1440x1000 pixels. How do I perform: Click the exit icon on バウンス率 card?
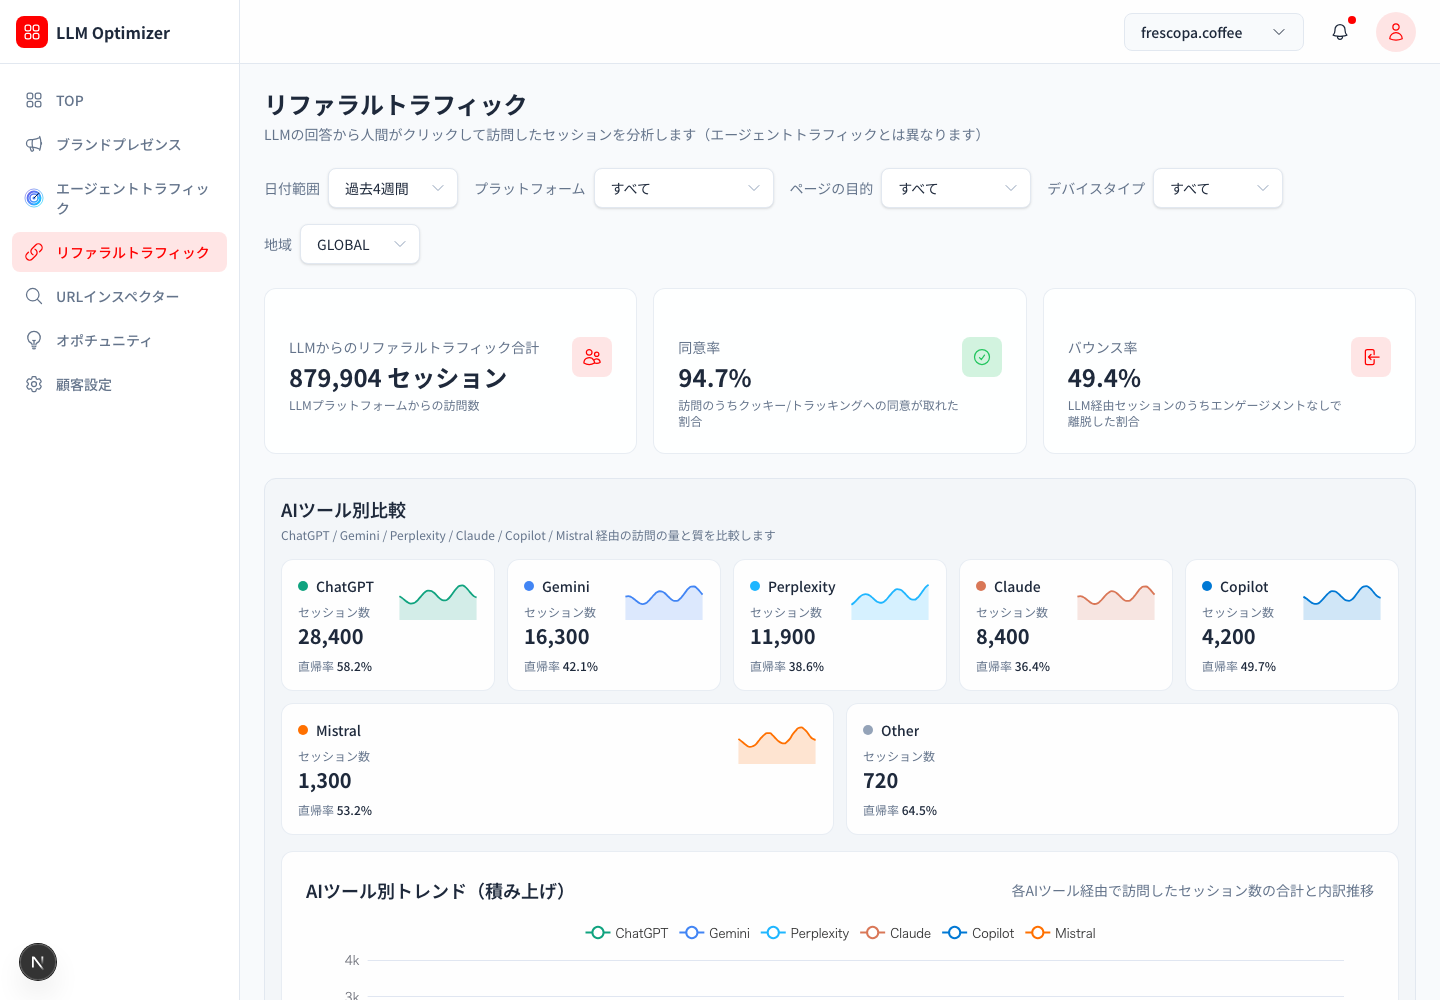tap(1371, 357)
